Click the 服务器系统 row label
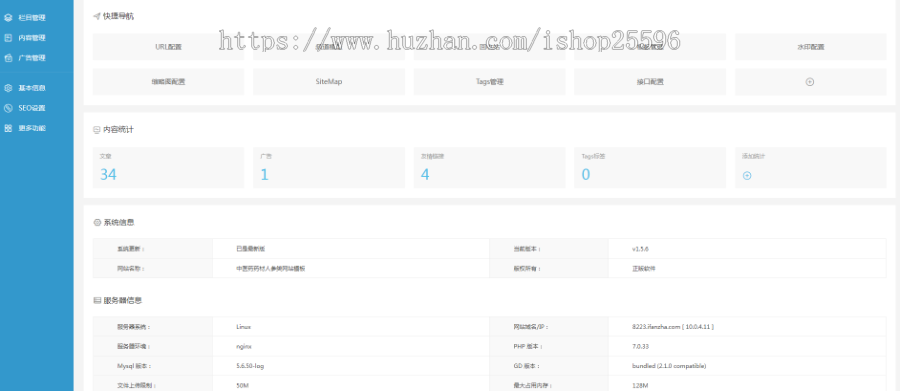Image resolution: width=900 pixels, height=391 pixels. [x=134, y=327]
